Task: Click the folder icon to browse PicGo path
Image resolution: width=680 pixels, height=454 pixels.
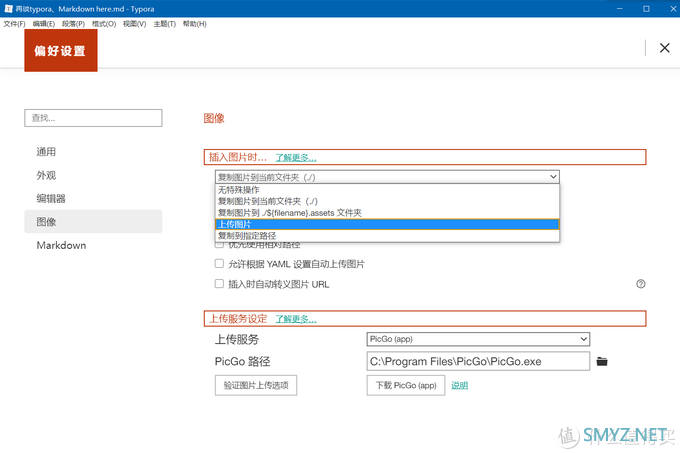Action: point(602,361)
